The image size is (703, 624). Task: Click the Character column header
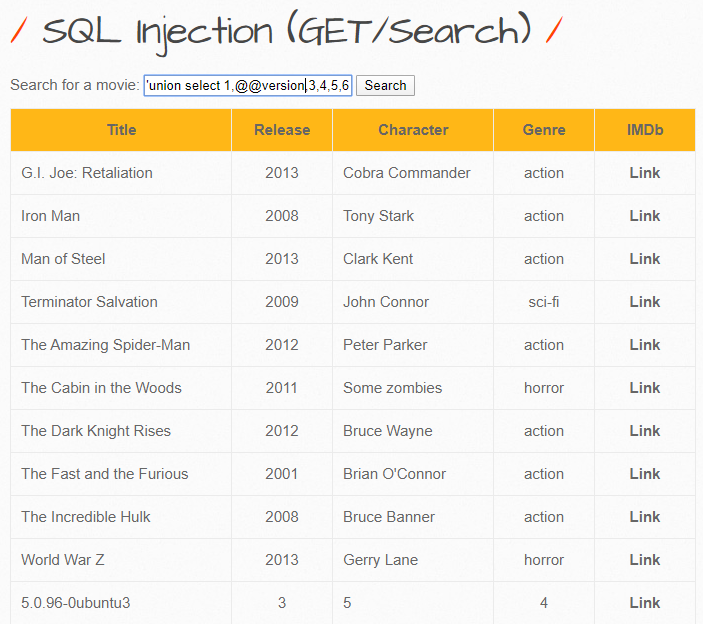tap(413, 130)
